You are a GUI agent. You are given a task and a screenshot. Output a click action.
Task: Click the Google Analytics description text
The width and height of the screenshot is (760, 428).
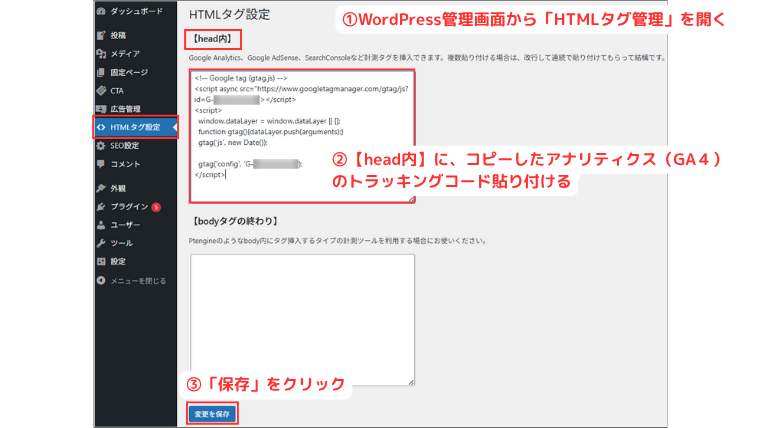coord(427,58)
